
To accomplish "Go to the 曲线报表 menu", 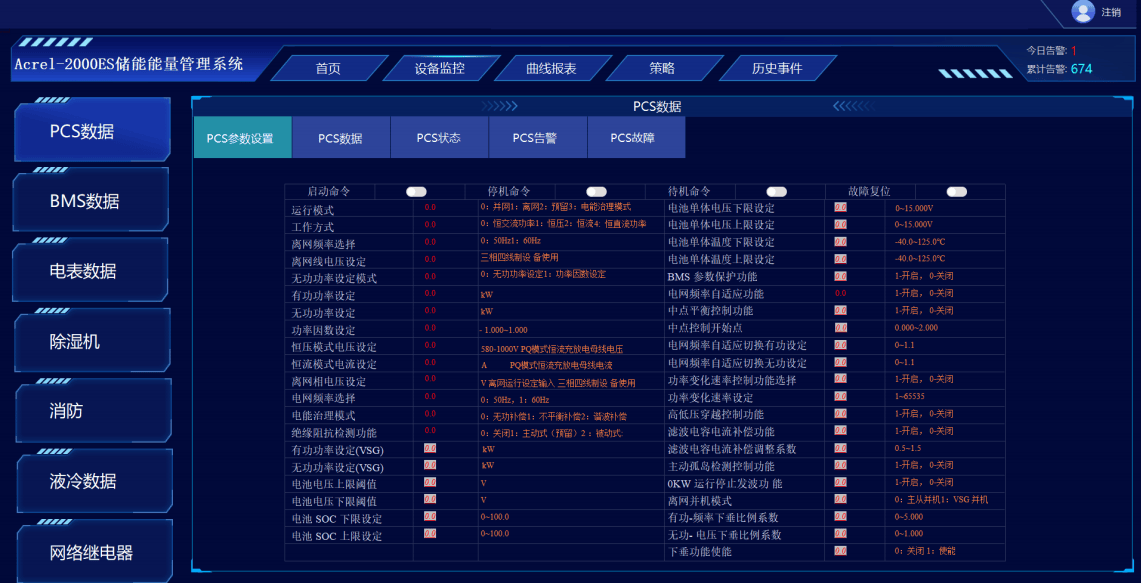I will pyautogui.click(x=551, y=68).
